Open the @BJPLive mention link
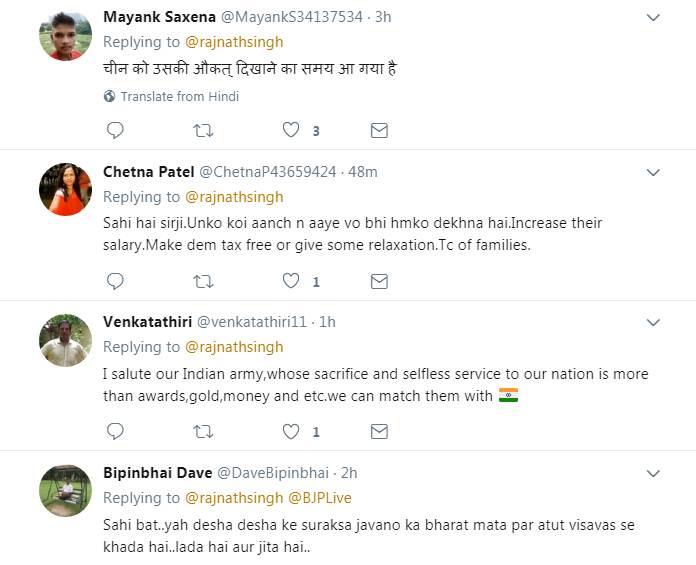 point(320,497)
